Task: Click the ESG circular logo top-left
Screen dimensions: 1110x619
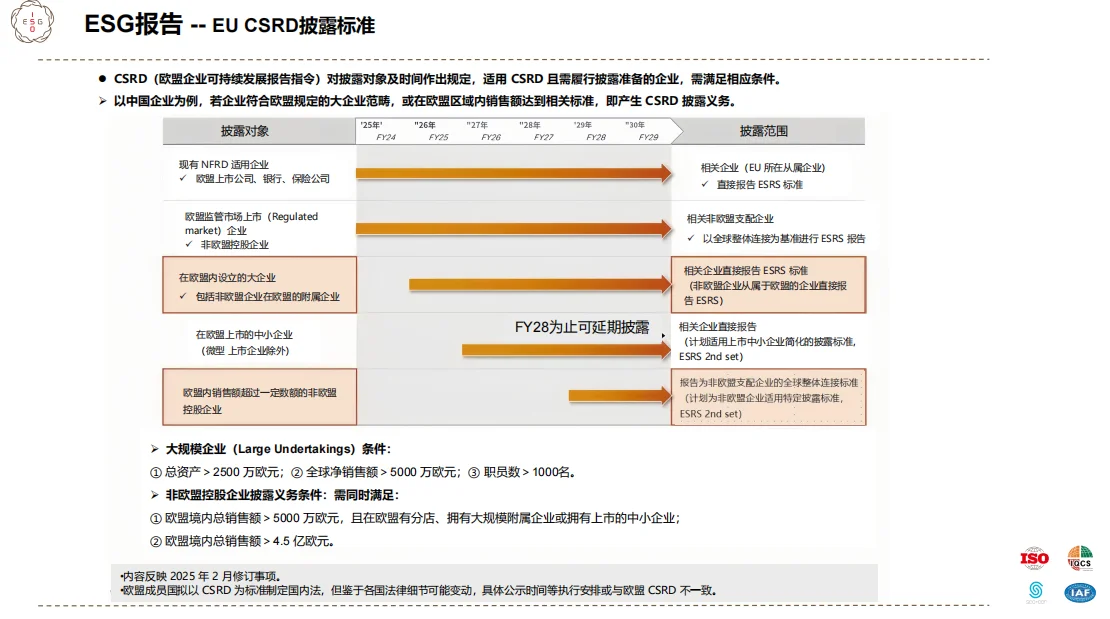Action: click(x=32, y=23)
